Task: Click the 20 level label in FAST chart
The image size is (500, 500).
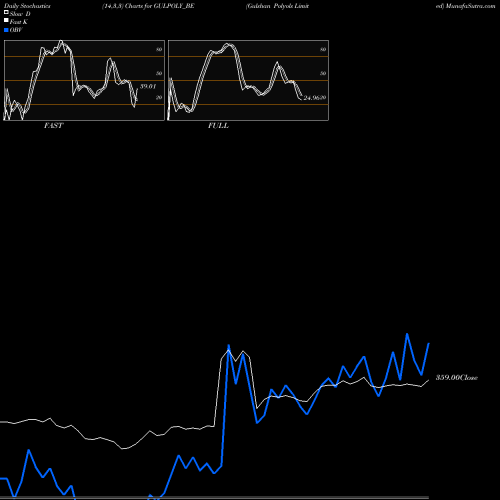Action: 159,97
